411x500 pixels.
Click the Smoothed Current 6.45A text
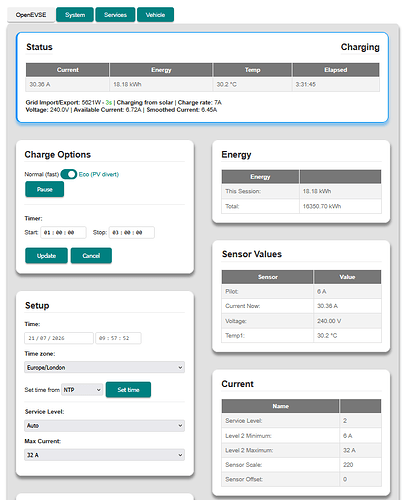pyautogui.click(x=182, y=110)
